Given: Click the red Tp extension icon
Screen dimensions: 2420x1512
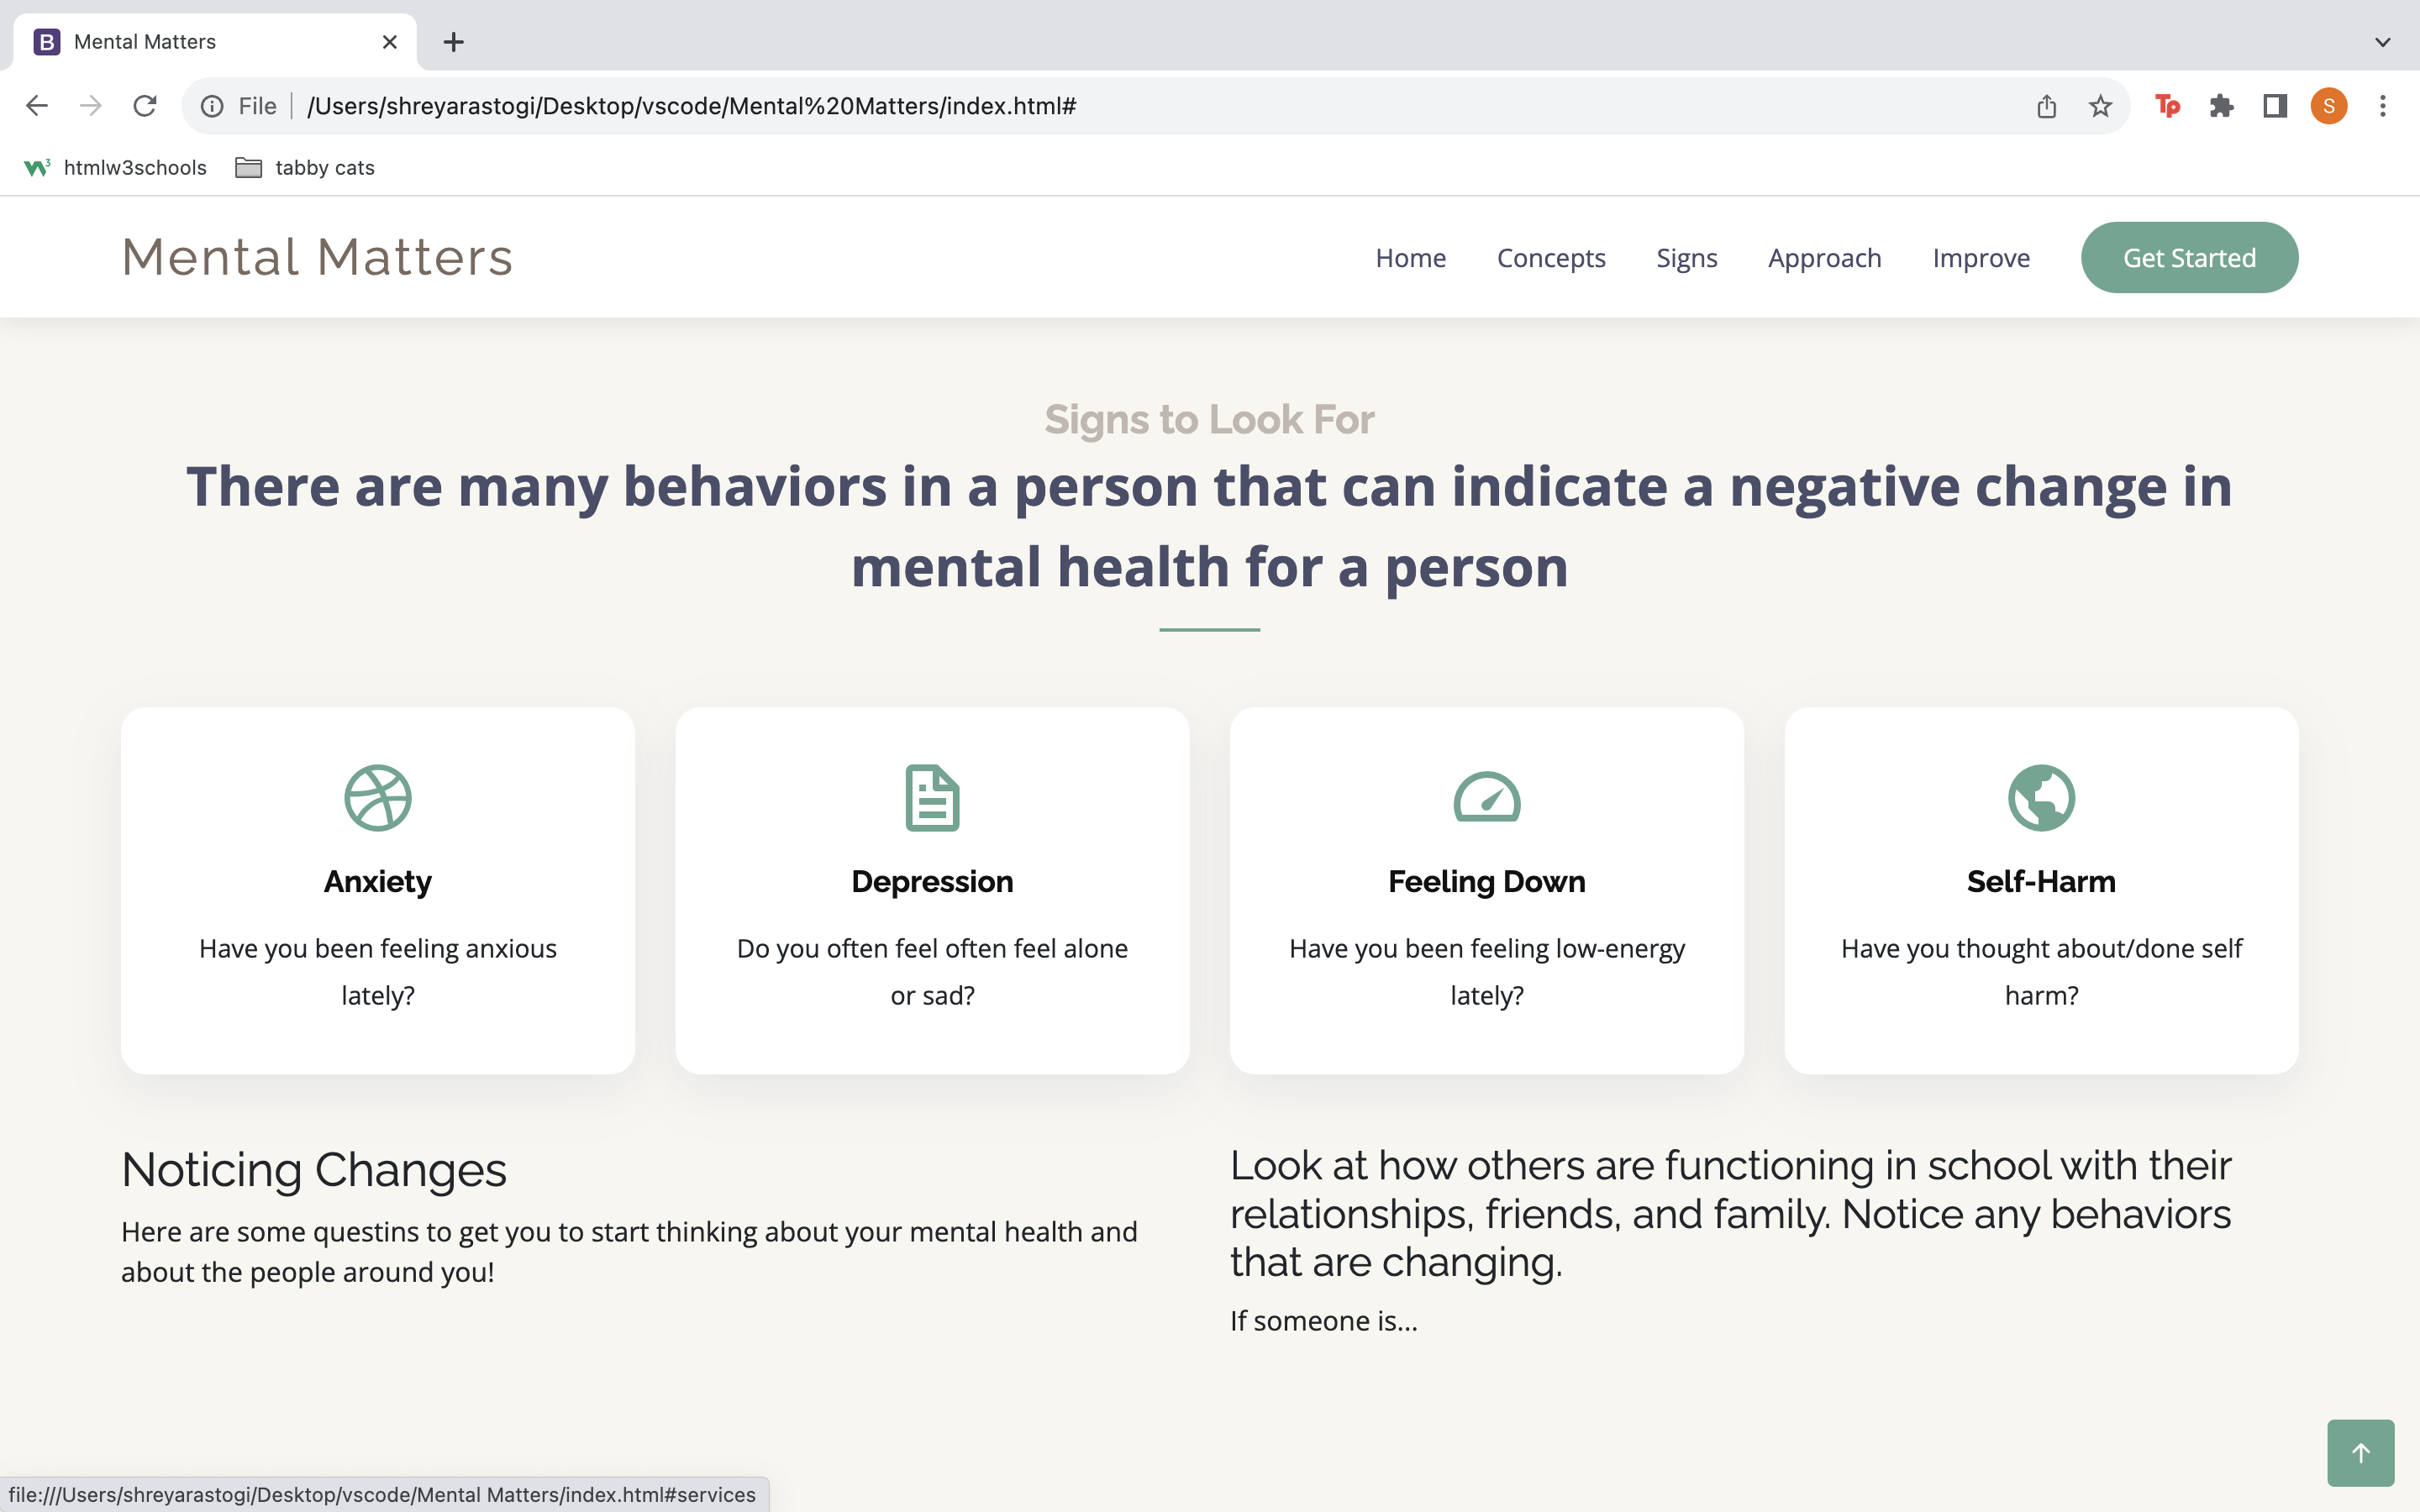Looking at the screenshot, I should pyautogui.click(x=2167, y=106).
